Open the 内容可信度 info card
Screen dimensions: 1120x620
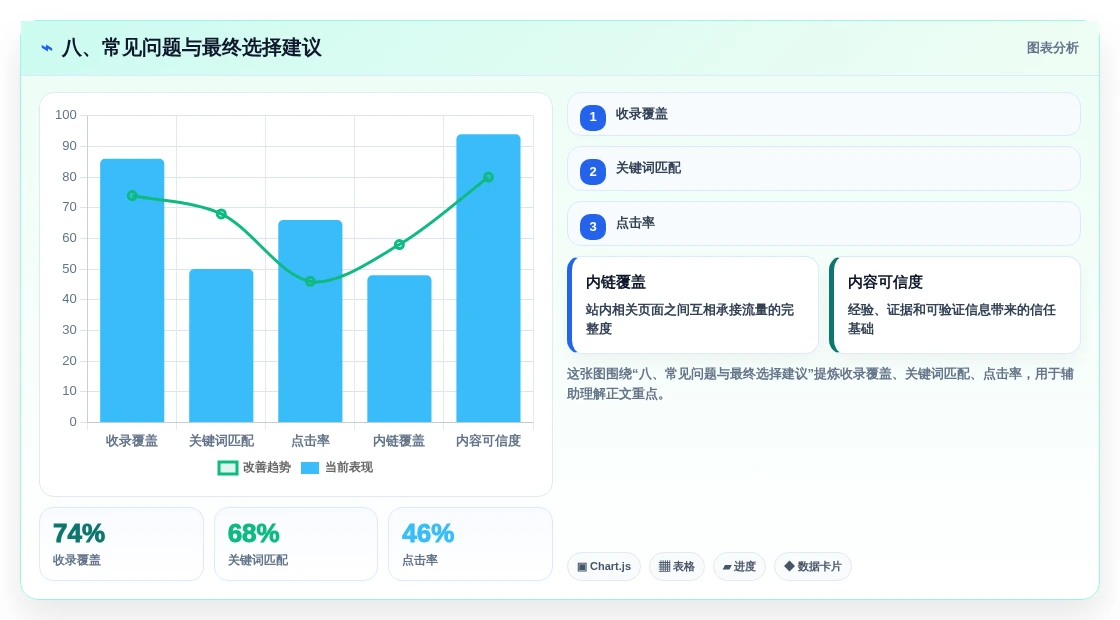pos(954,305)
